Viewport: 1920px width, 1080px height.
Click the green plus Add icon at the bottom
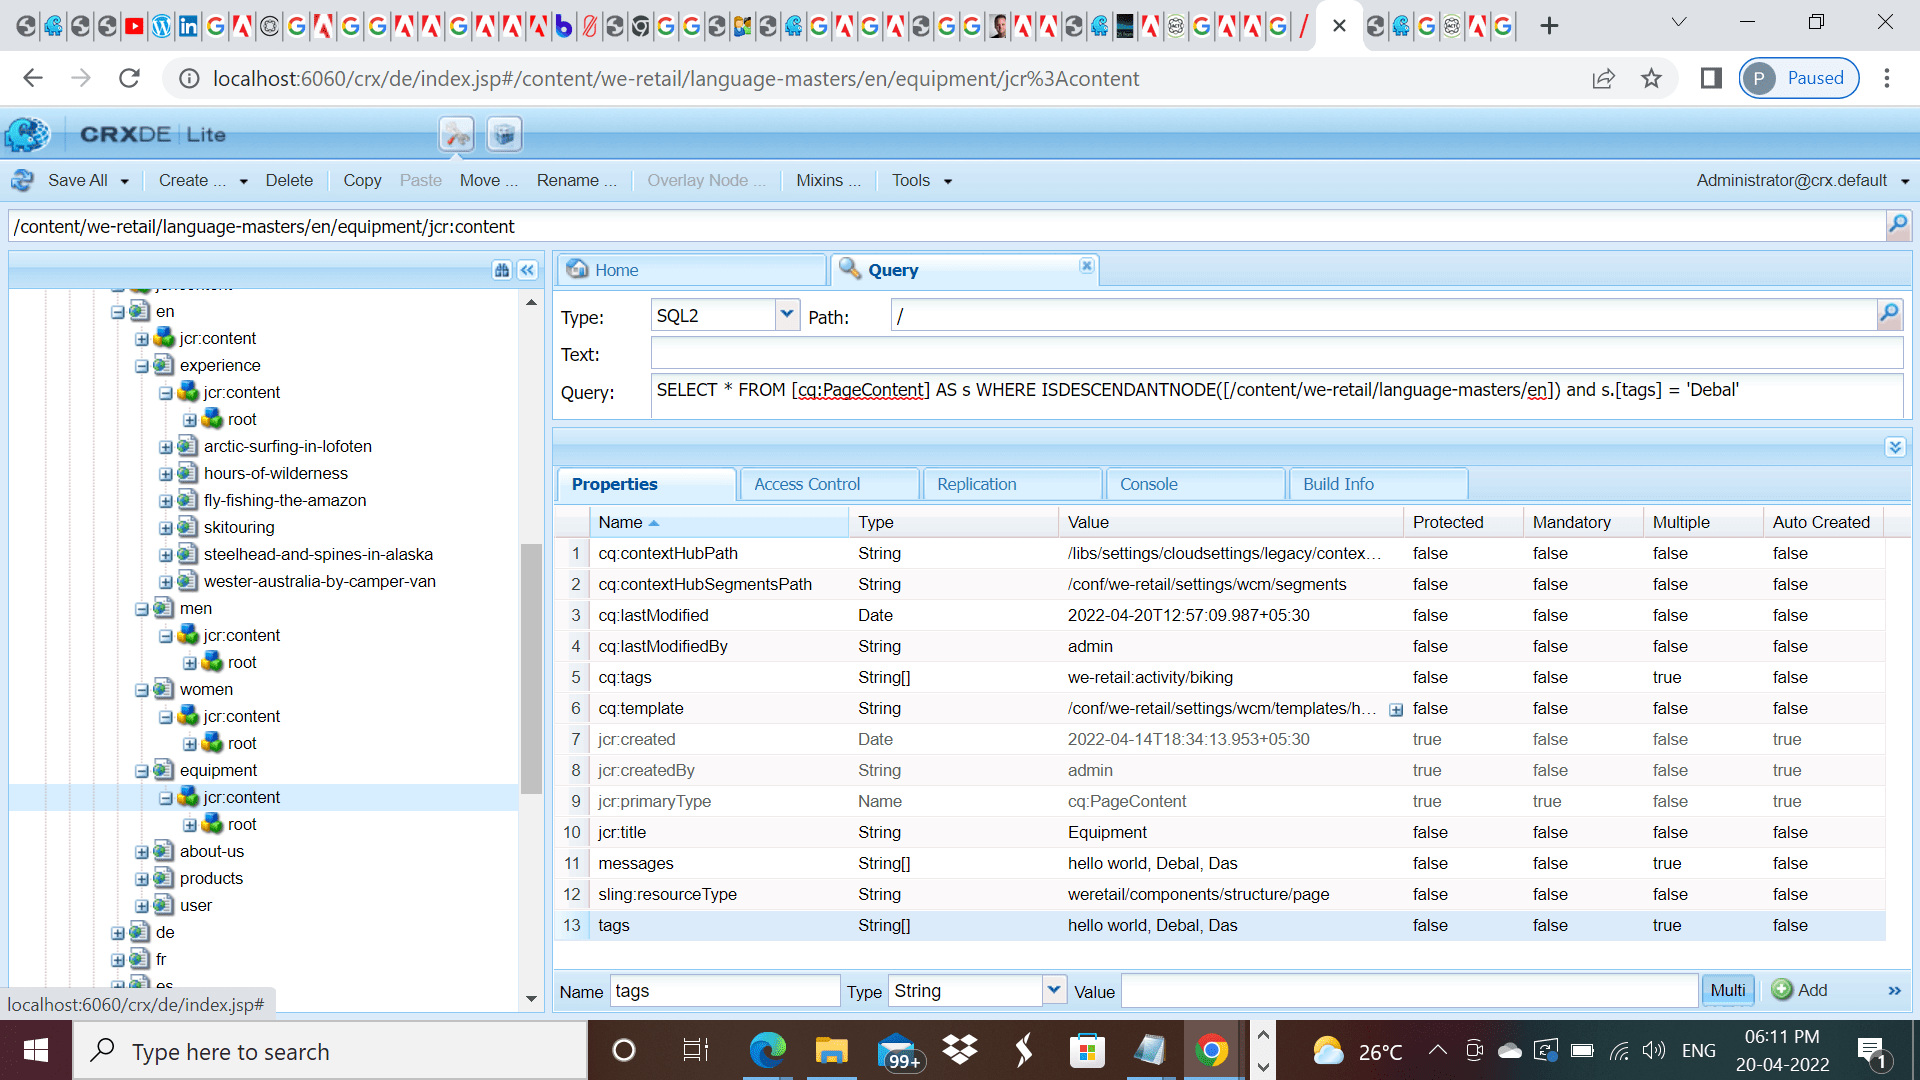[x=1781, y=990]
